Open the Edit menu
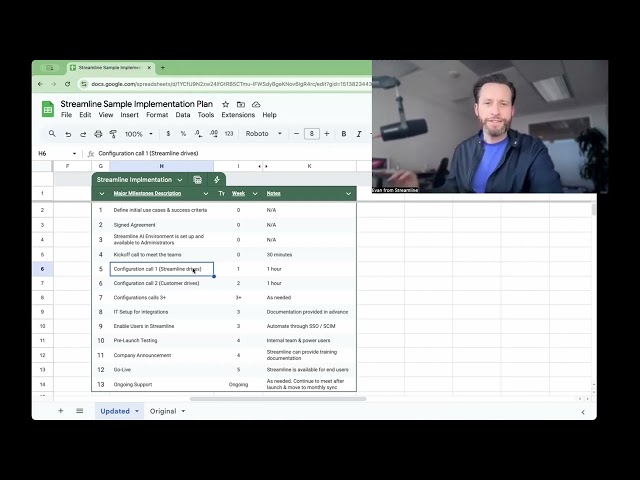The width and height of the screenshot is (640, 480). 85,115
